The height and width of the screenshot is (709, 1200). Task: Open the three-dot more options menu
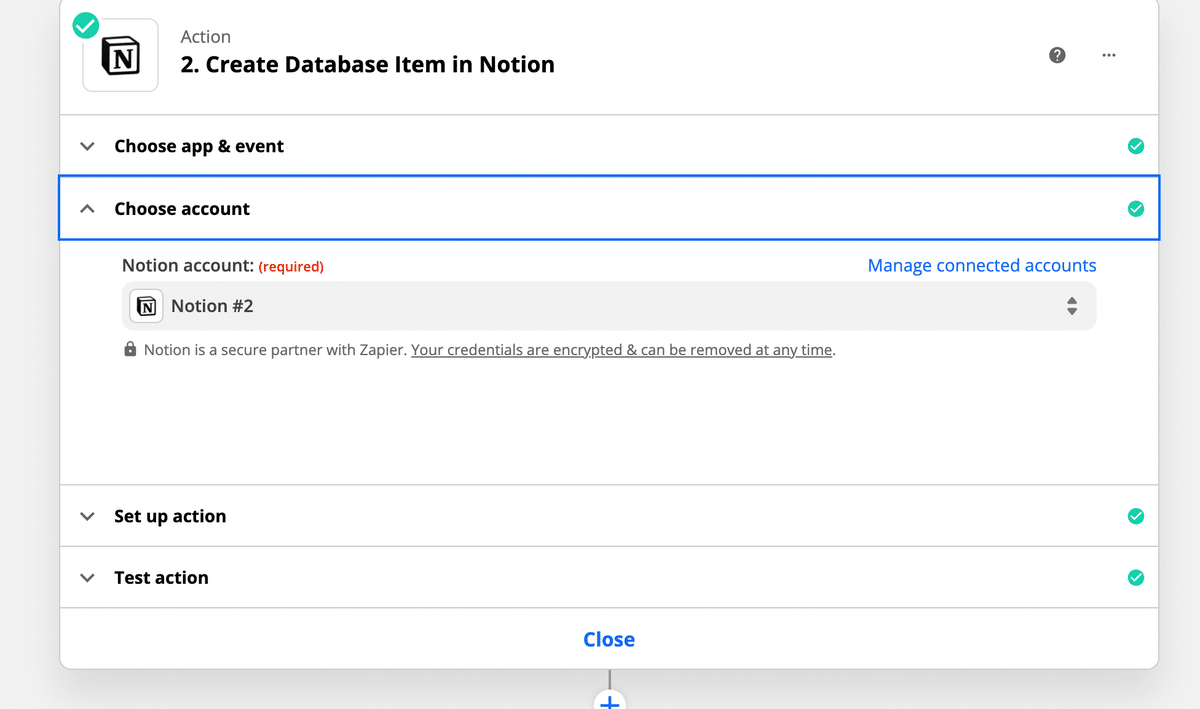pos(1109,55)
